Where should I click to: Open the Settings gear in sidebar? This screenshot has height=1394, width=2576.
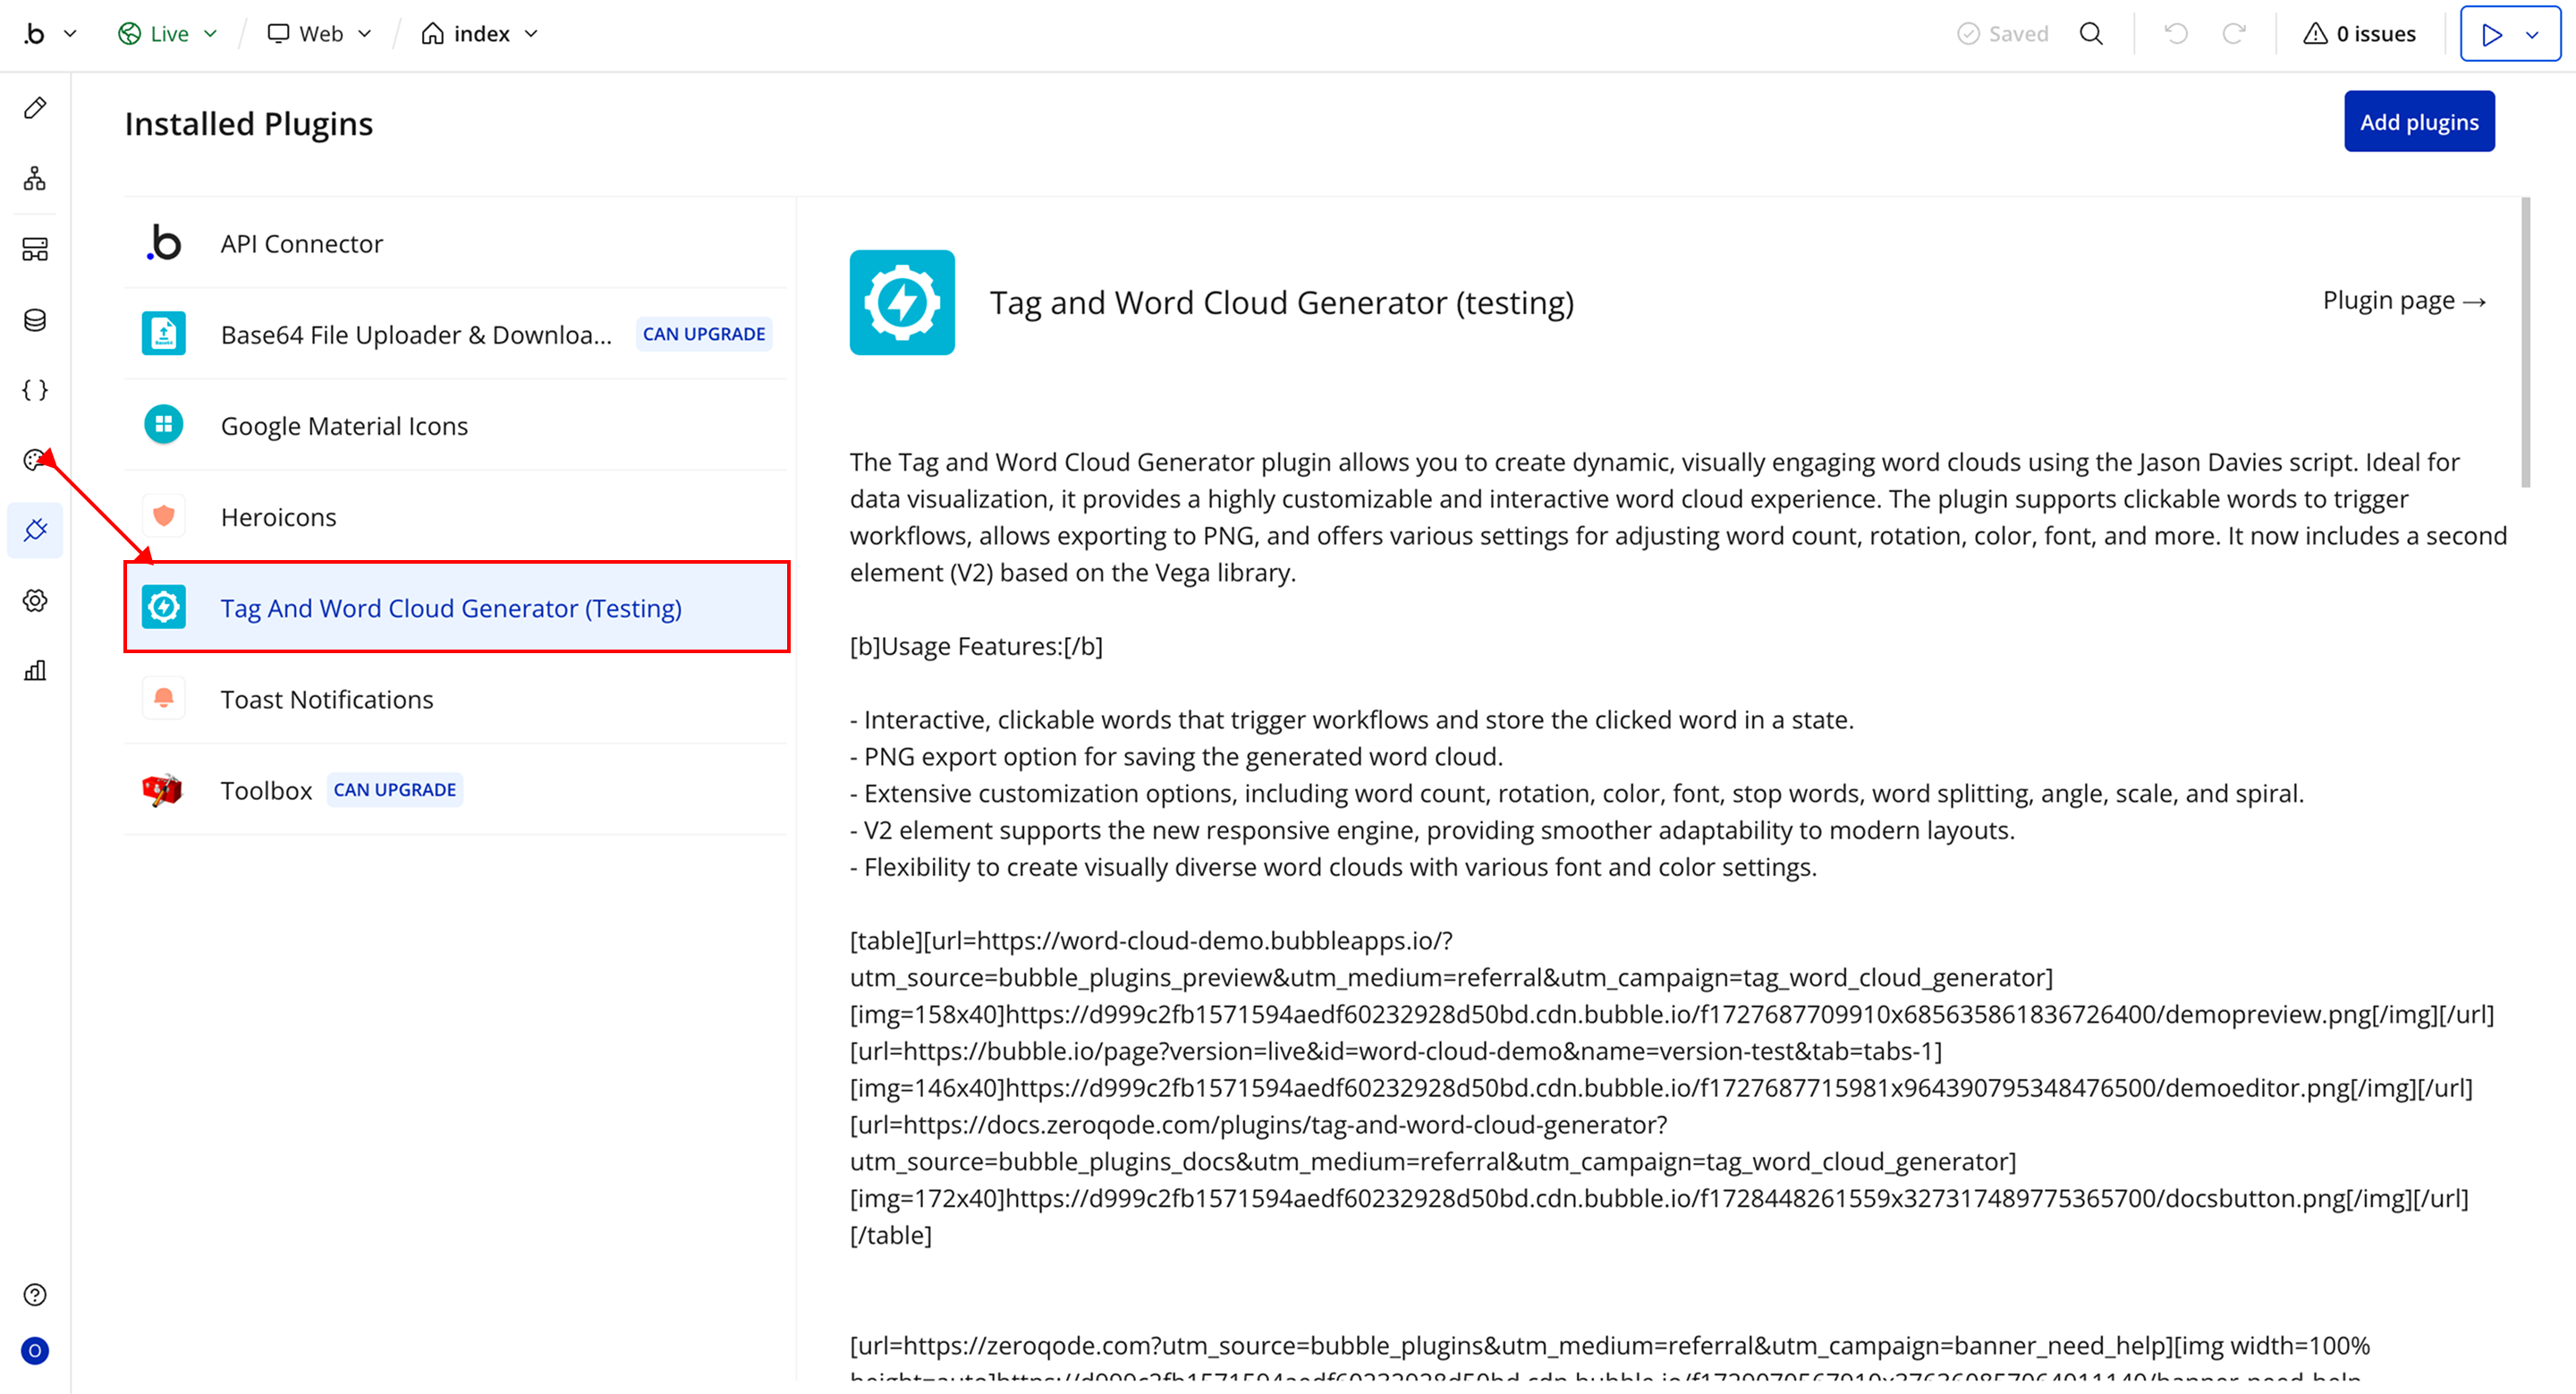click(35, 601)
